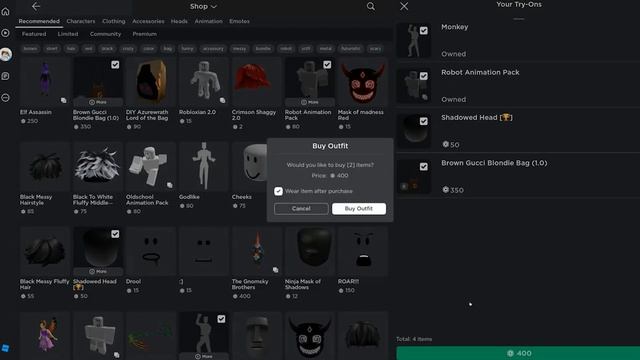Screen dimensions: 640x360
Task: Close the Your Try-Ons panel
Action: (x=404, y=6)
